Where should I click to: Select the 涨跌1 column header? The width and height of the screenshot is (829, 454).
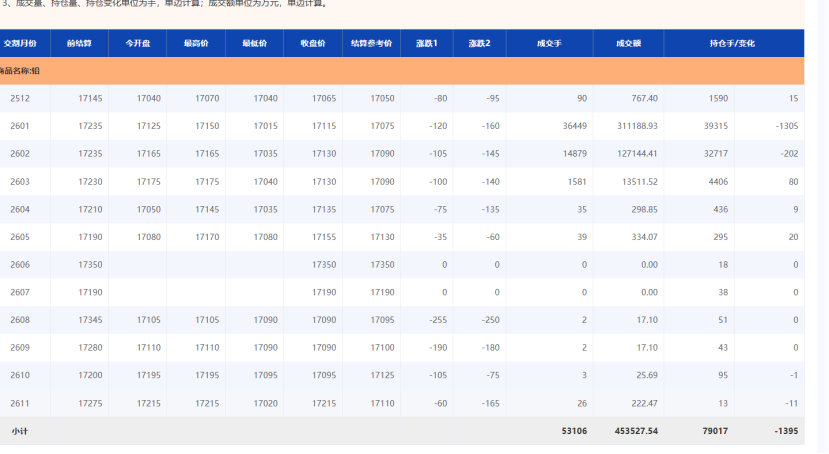[x=427, y=44]
